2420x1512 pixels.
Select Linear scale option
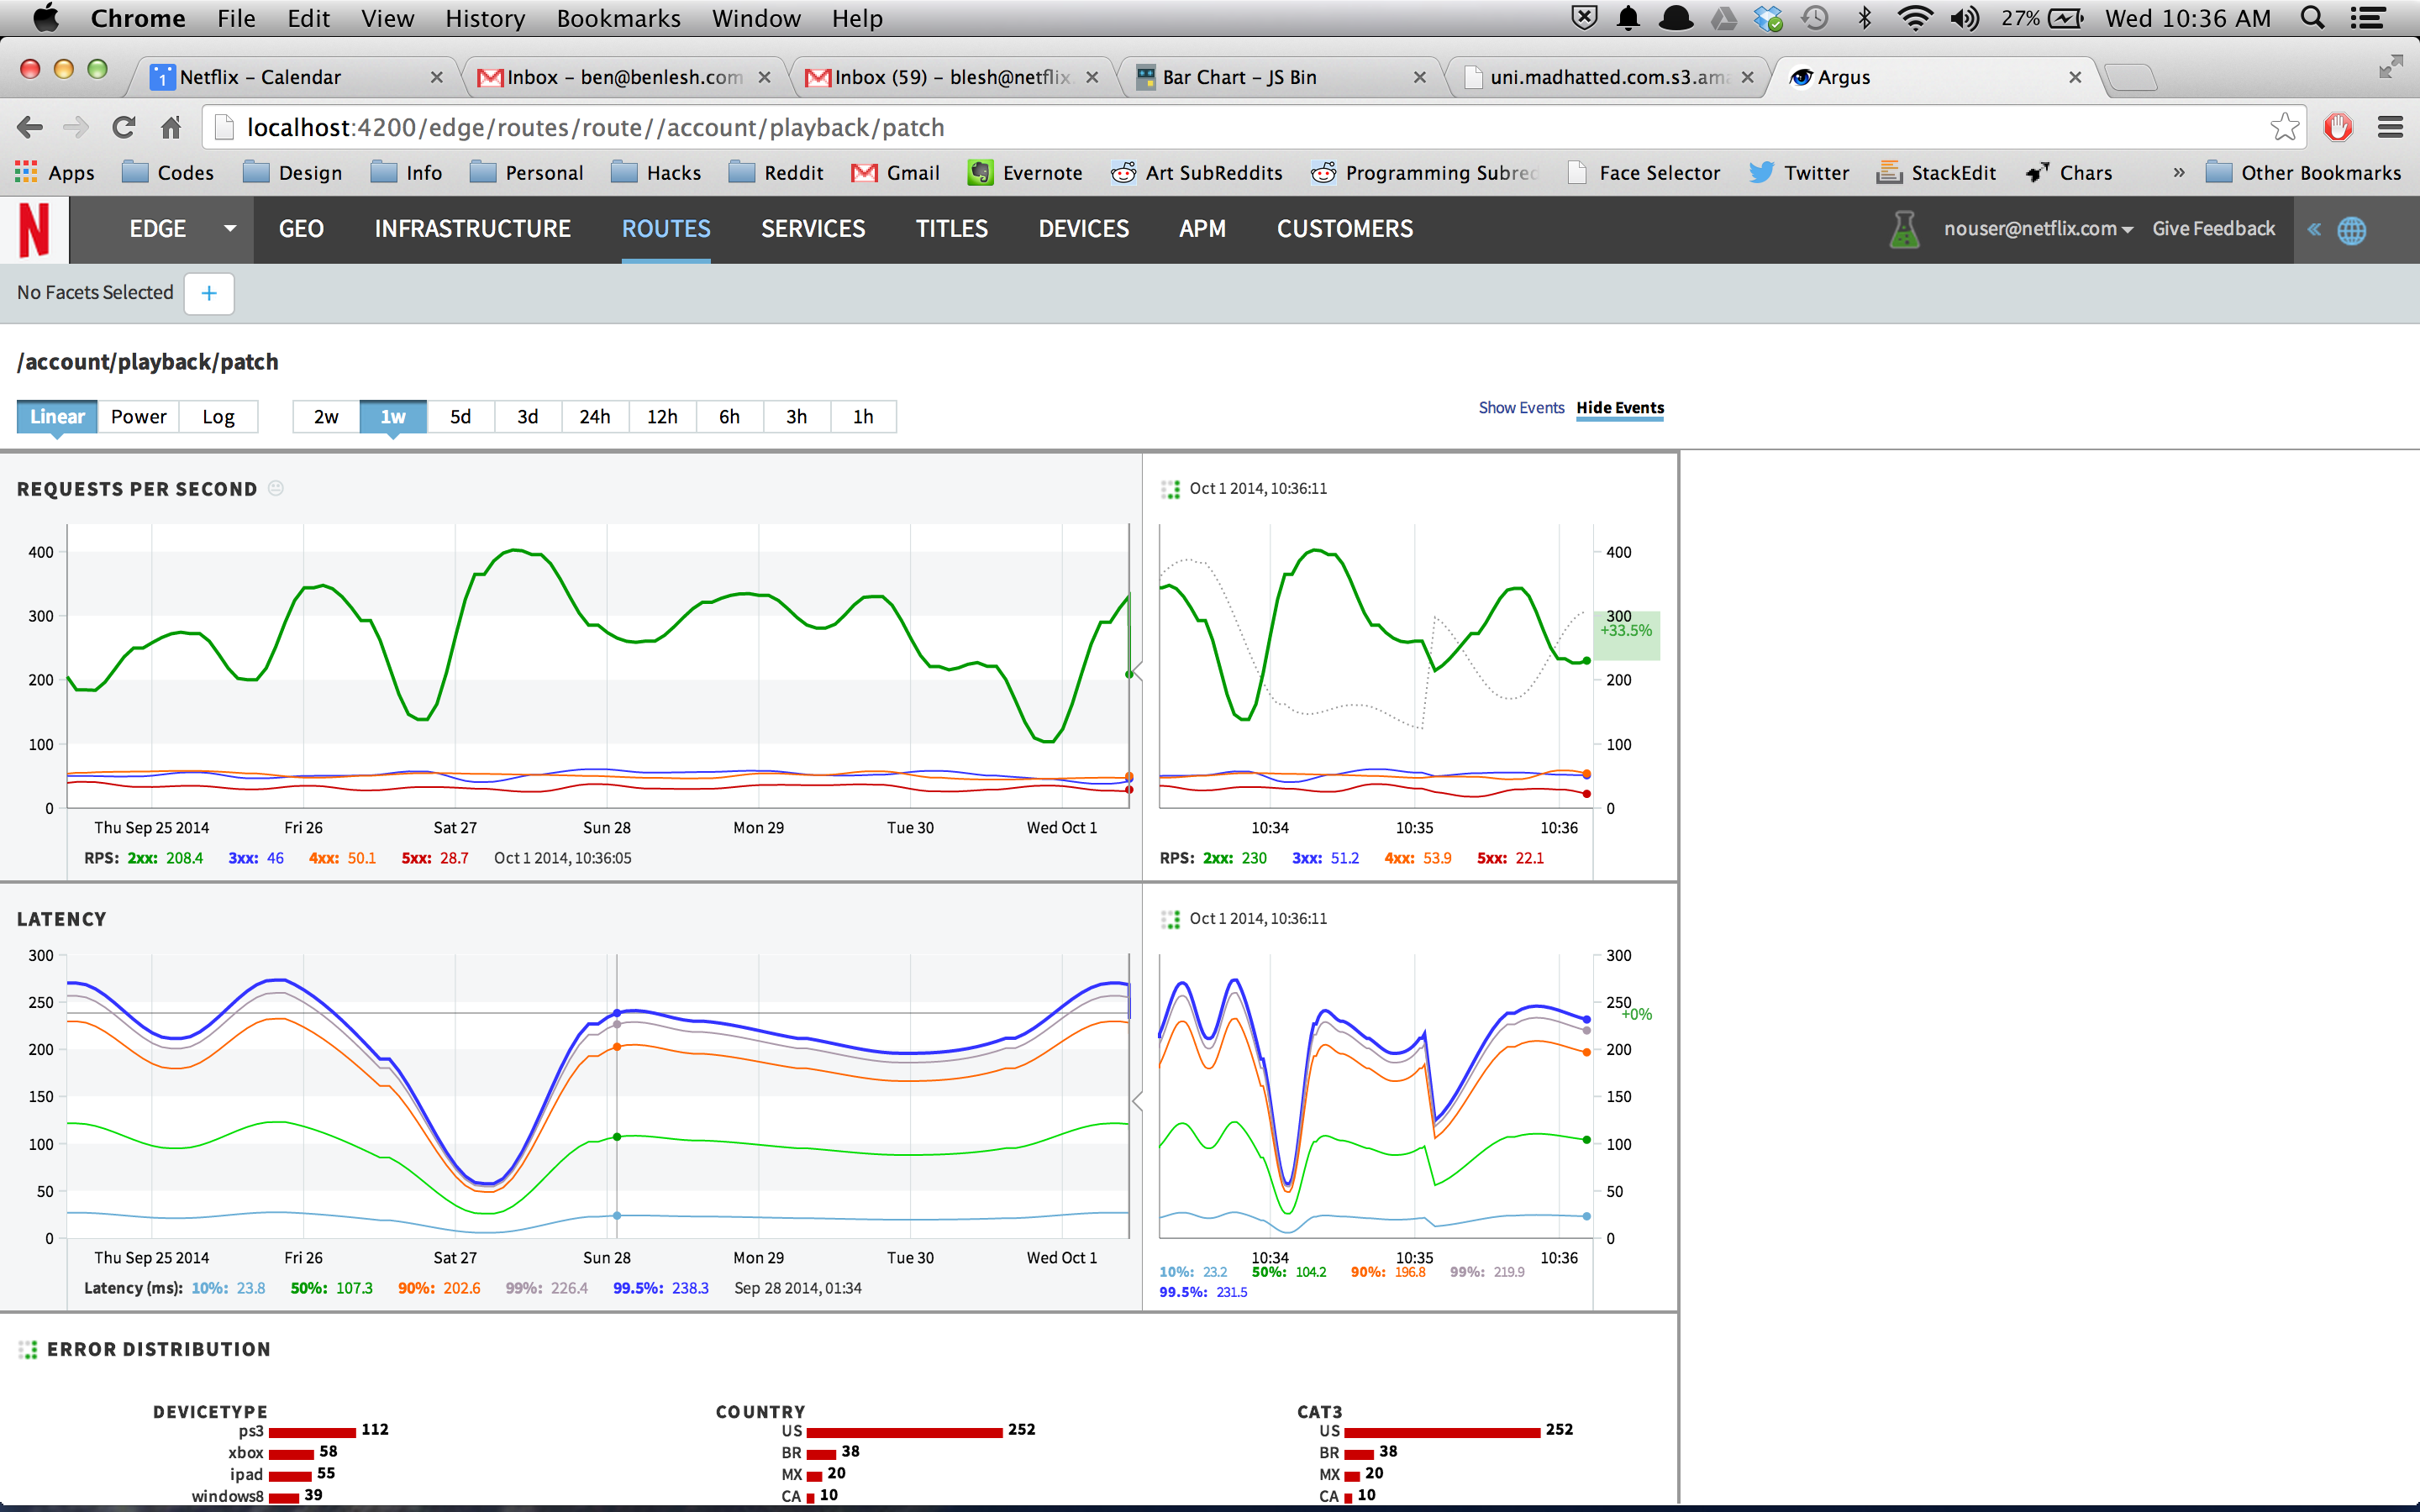point(57,417)
